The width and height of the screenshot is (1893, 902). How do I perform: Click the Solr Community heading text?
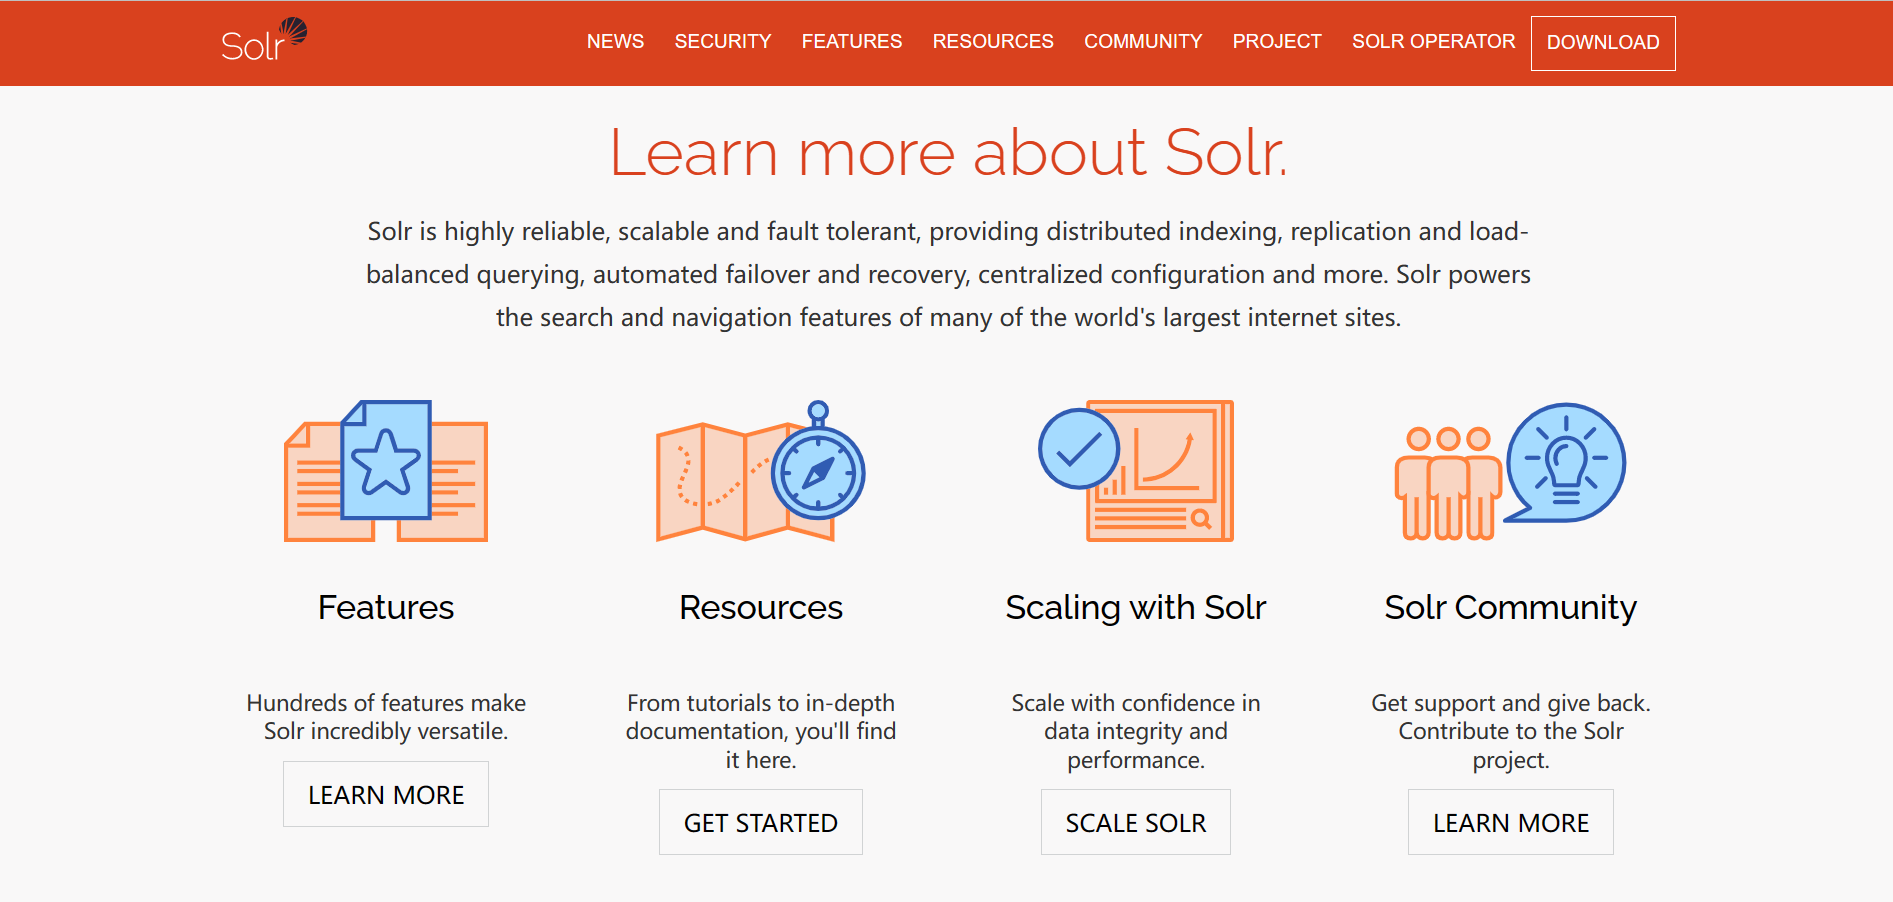[x=1510, y=607]
